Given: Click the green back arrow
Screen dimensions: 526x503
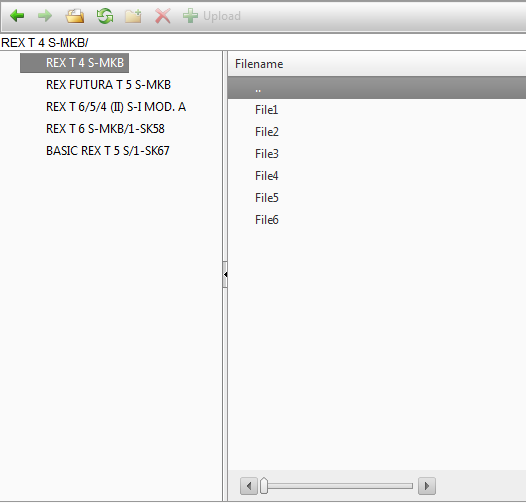Looking at the screenshot, I should 17,16.
